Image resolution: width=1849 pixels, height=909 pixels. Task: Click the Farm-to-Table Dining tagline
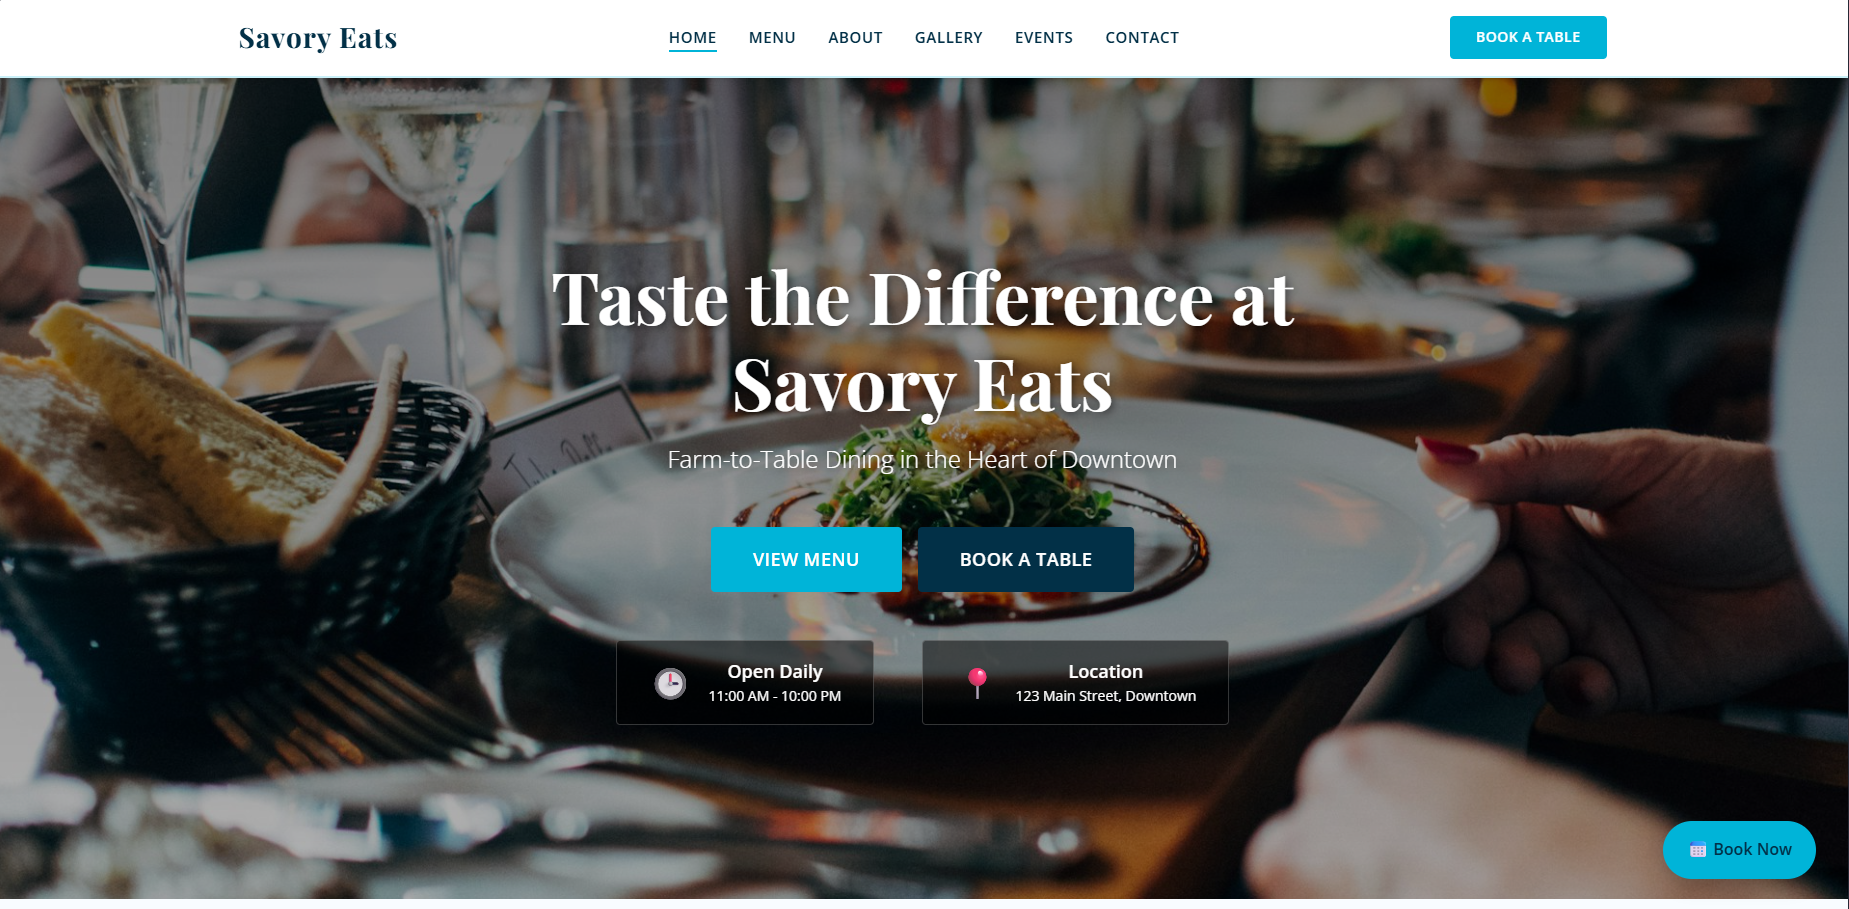click(x=922, y=460)
